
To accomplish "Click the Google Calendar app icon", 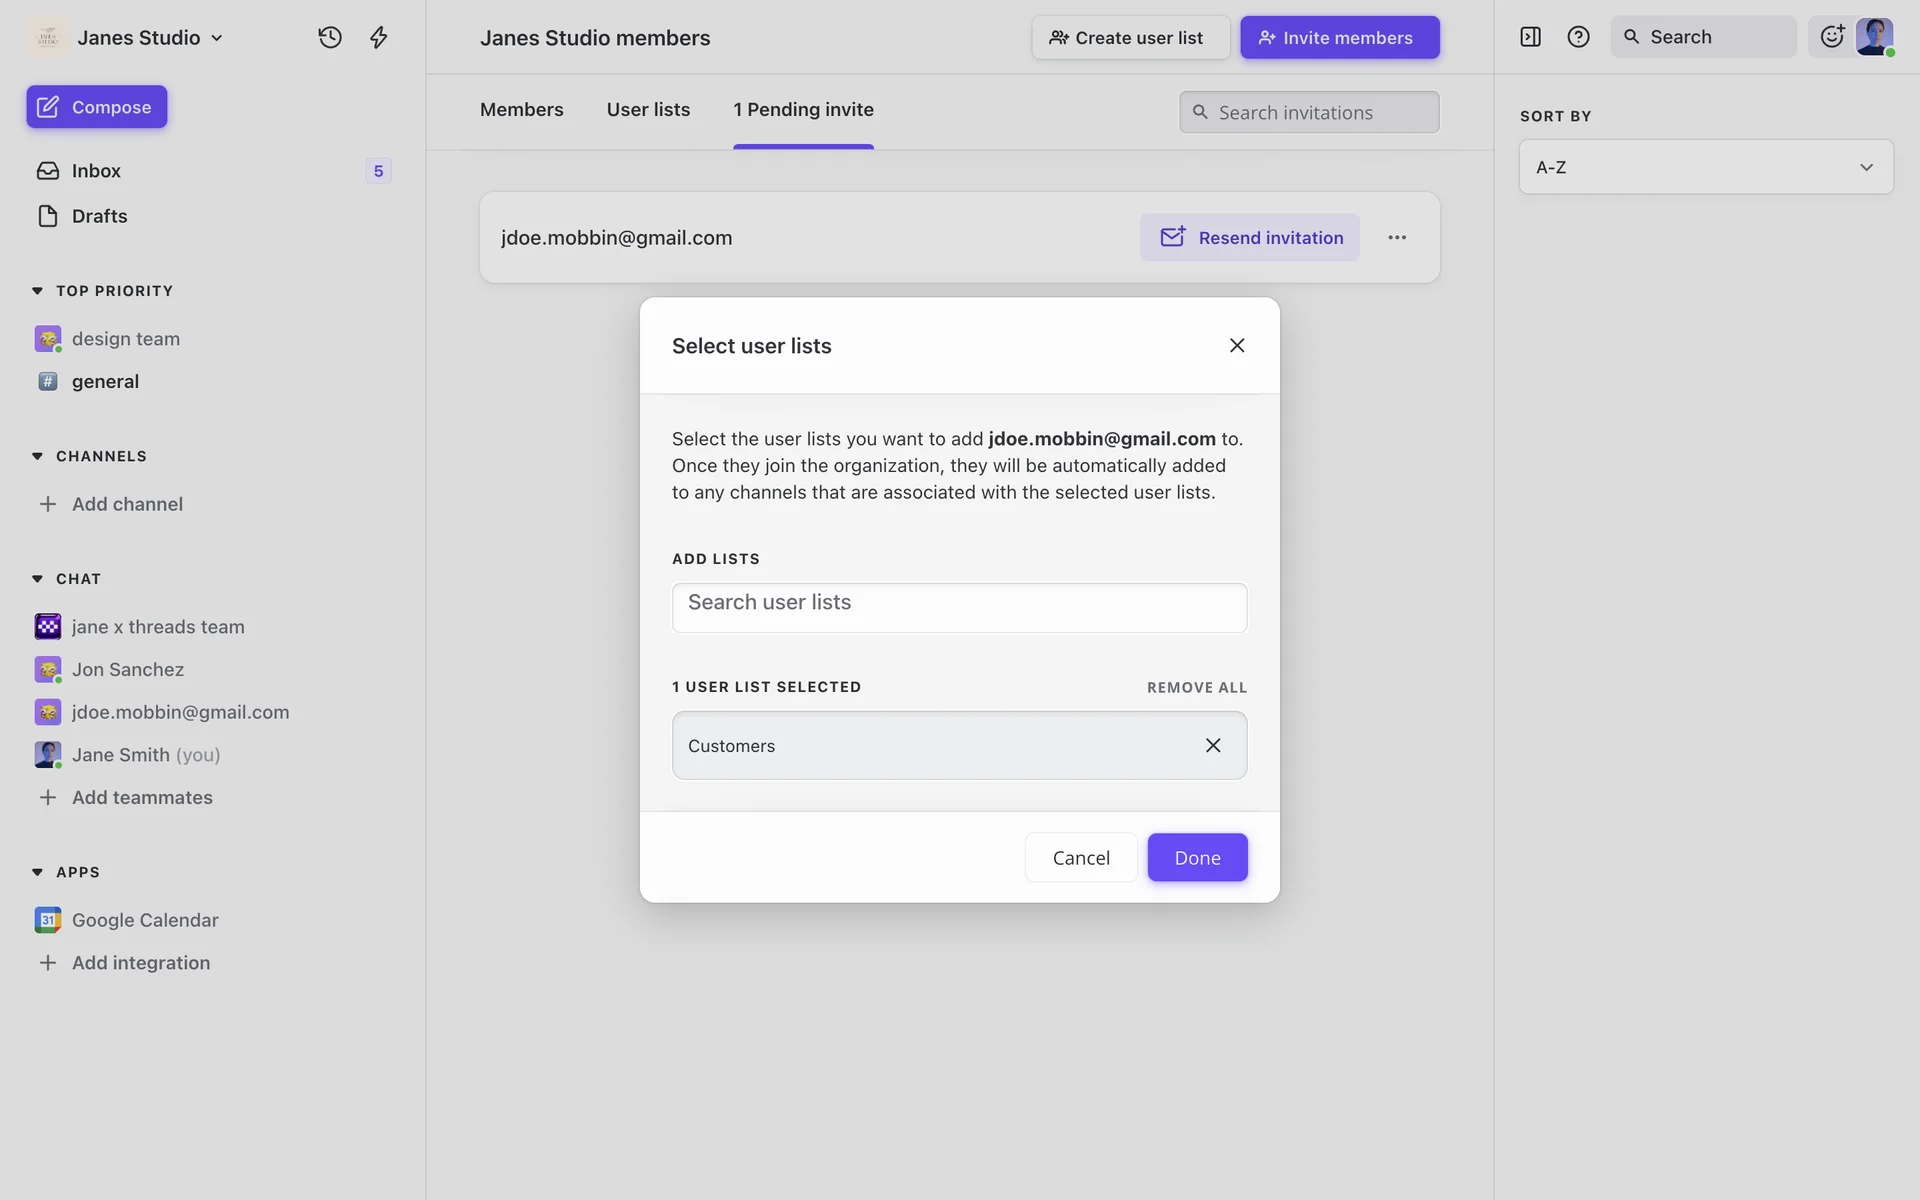I will tap(47, 919).
